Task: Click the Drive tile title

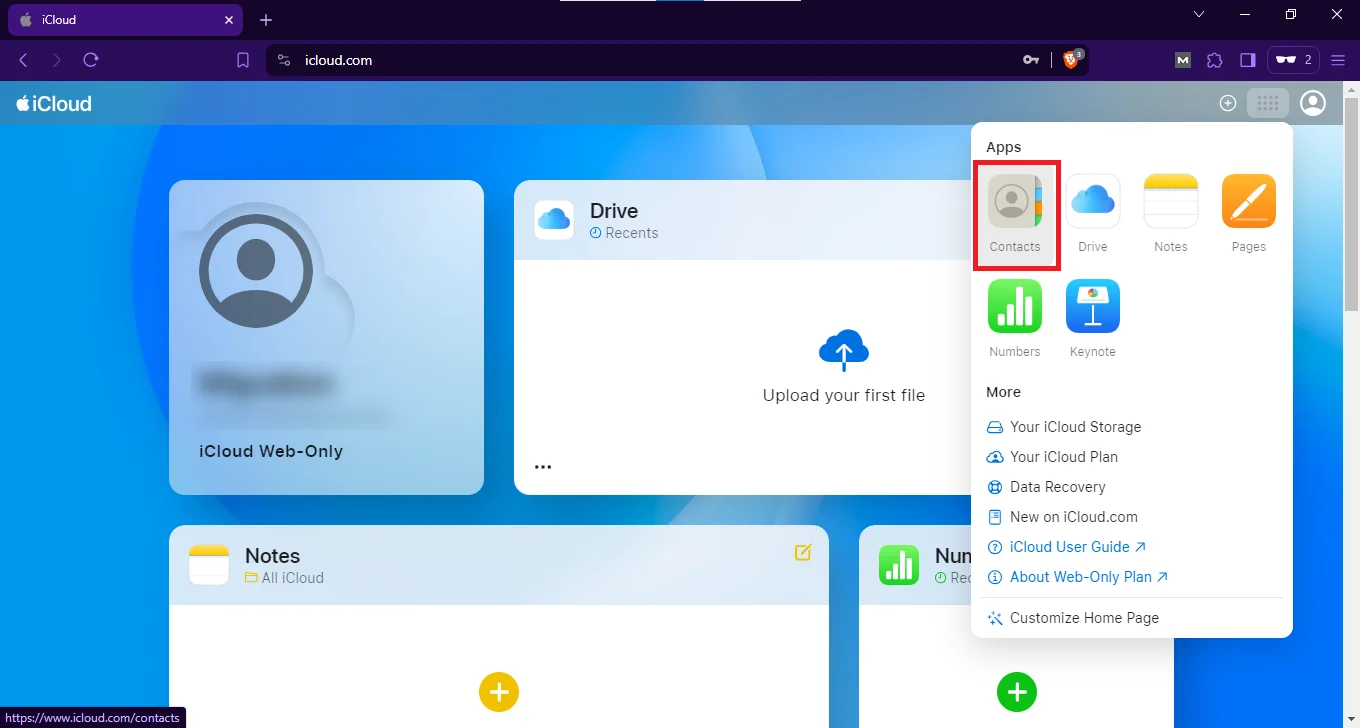Action: [x=614, y=211]
